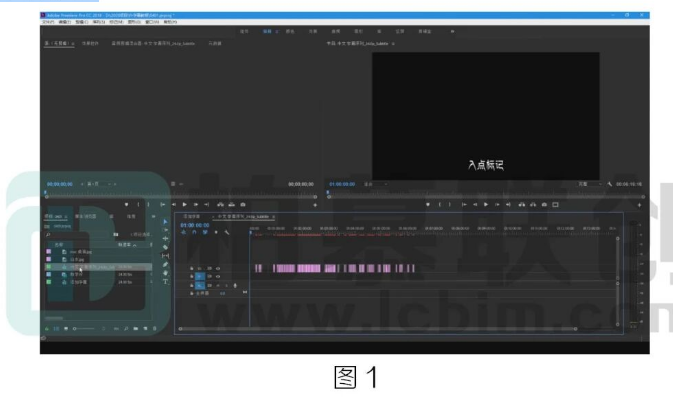Toggle lock on the top video track
This screenshot has height=408, width=673.
[193, 267]
